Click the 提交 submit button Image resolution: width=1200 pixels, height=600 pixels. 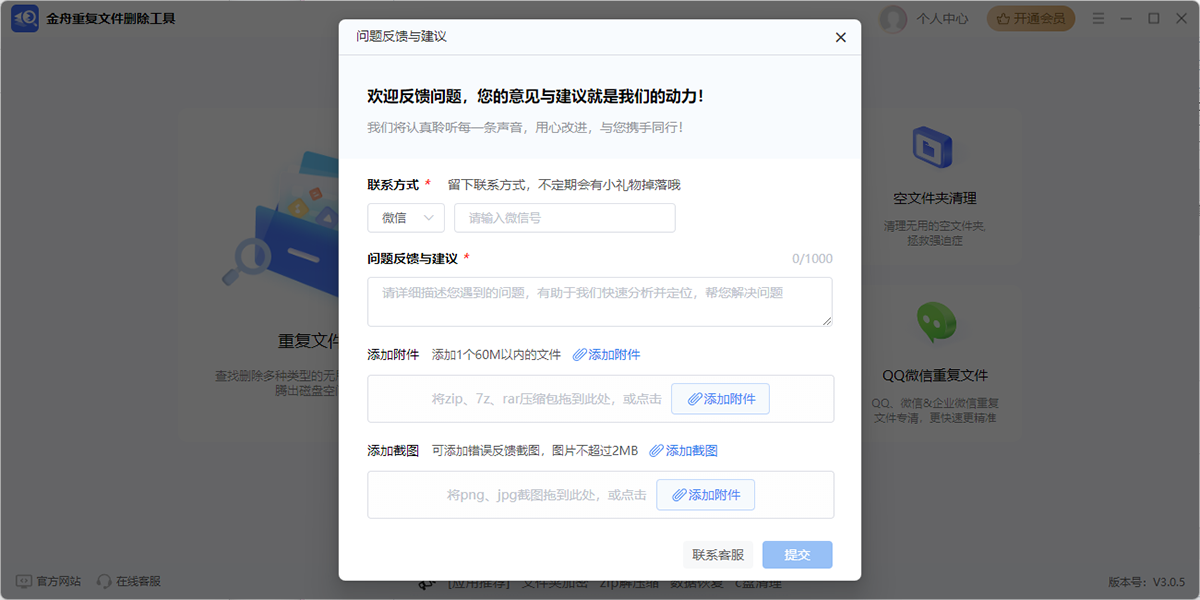tap(797, 554)
